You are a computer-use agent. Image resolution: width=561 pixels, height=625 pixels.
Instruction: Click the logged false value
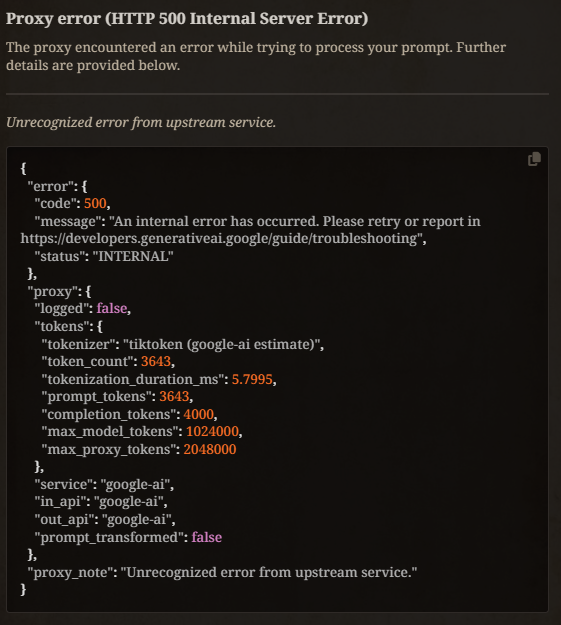coord(112,308)
